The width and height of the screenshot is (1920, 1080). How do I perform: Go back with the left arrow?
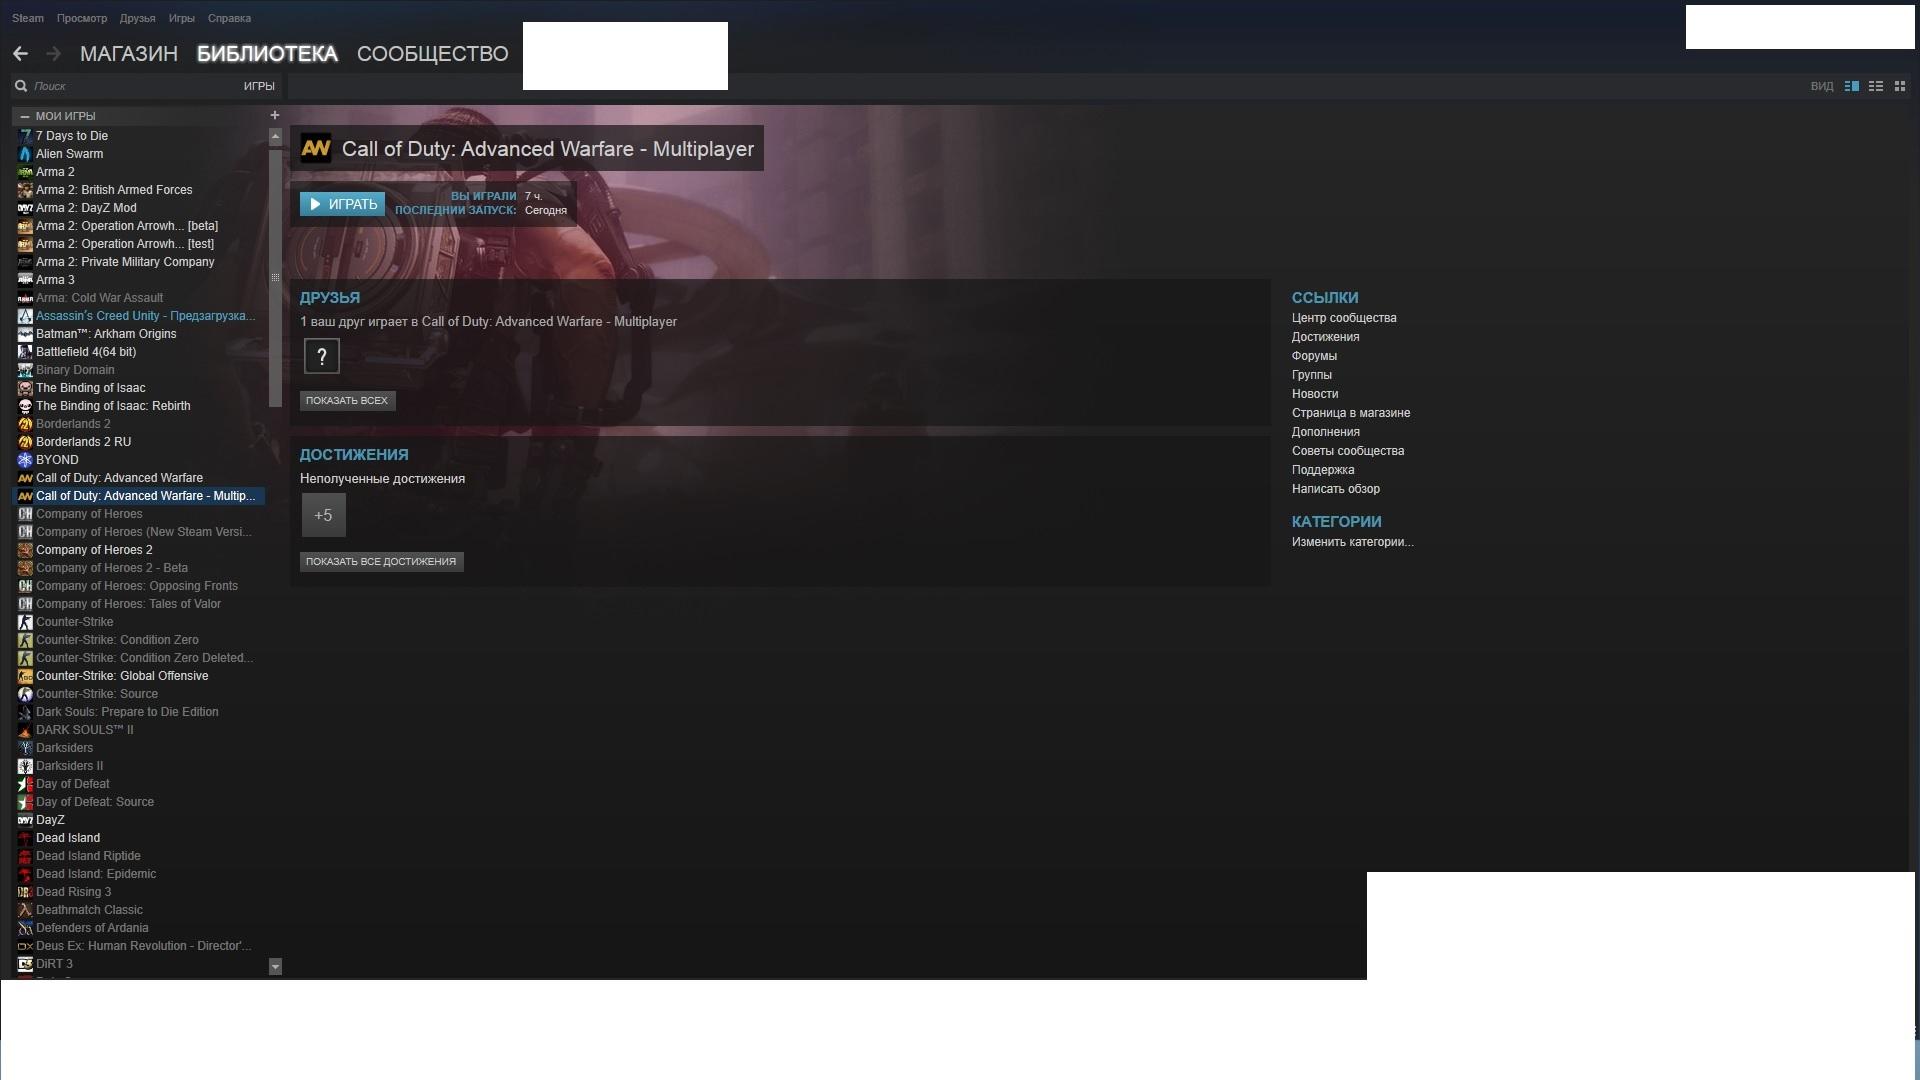coord(20,54)
